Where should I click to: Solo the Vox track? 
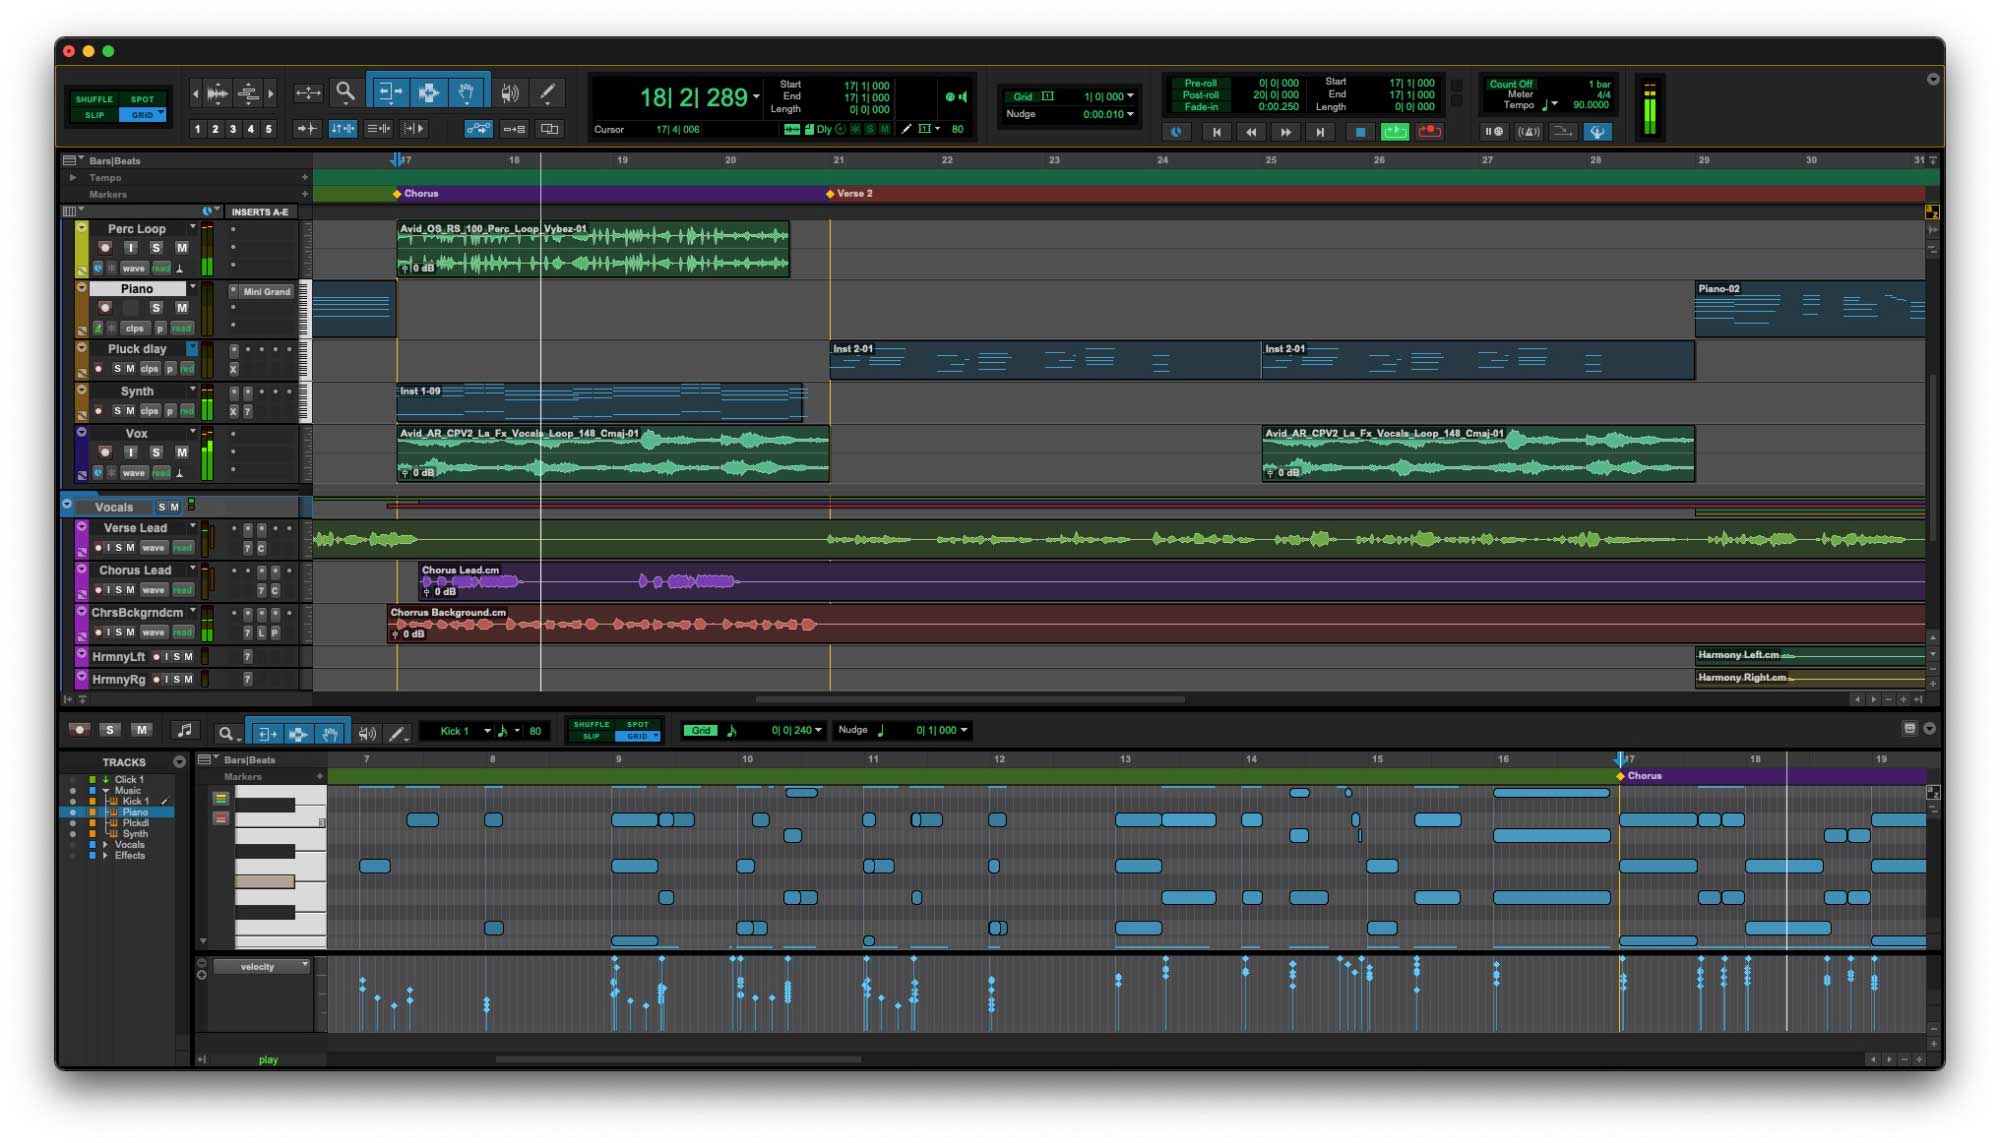click(x=156, y=452)
